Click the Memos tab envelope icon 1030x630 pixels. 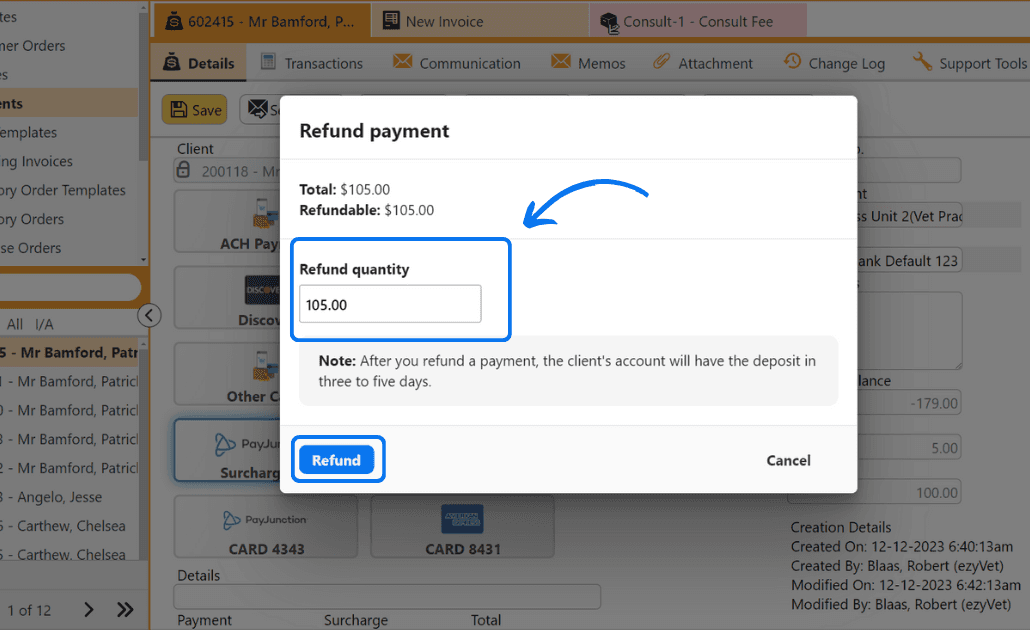point(561,62)
